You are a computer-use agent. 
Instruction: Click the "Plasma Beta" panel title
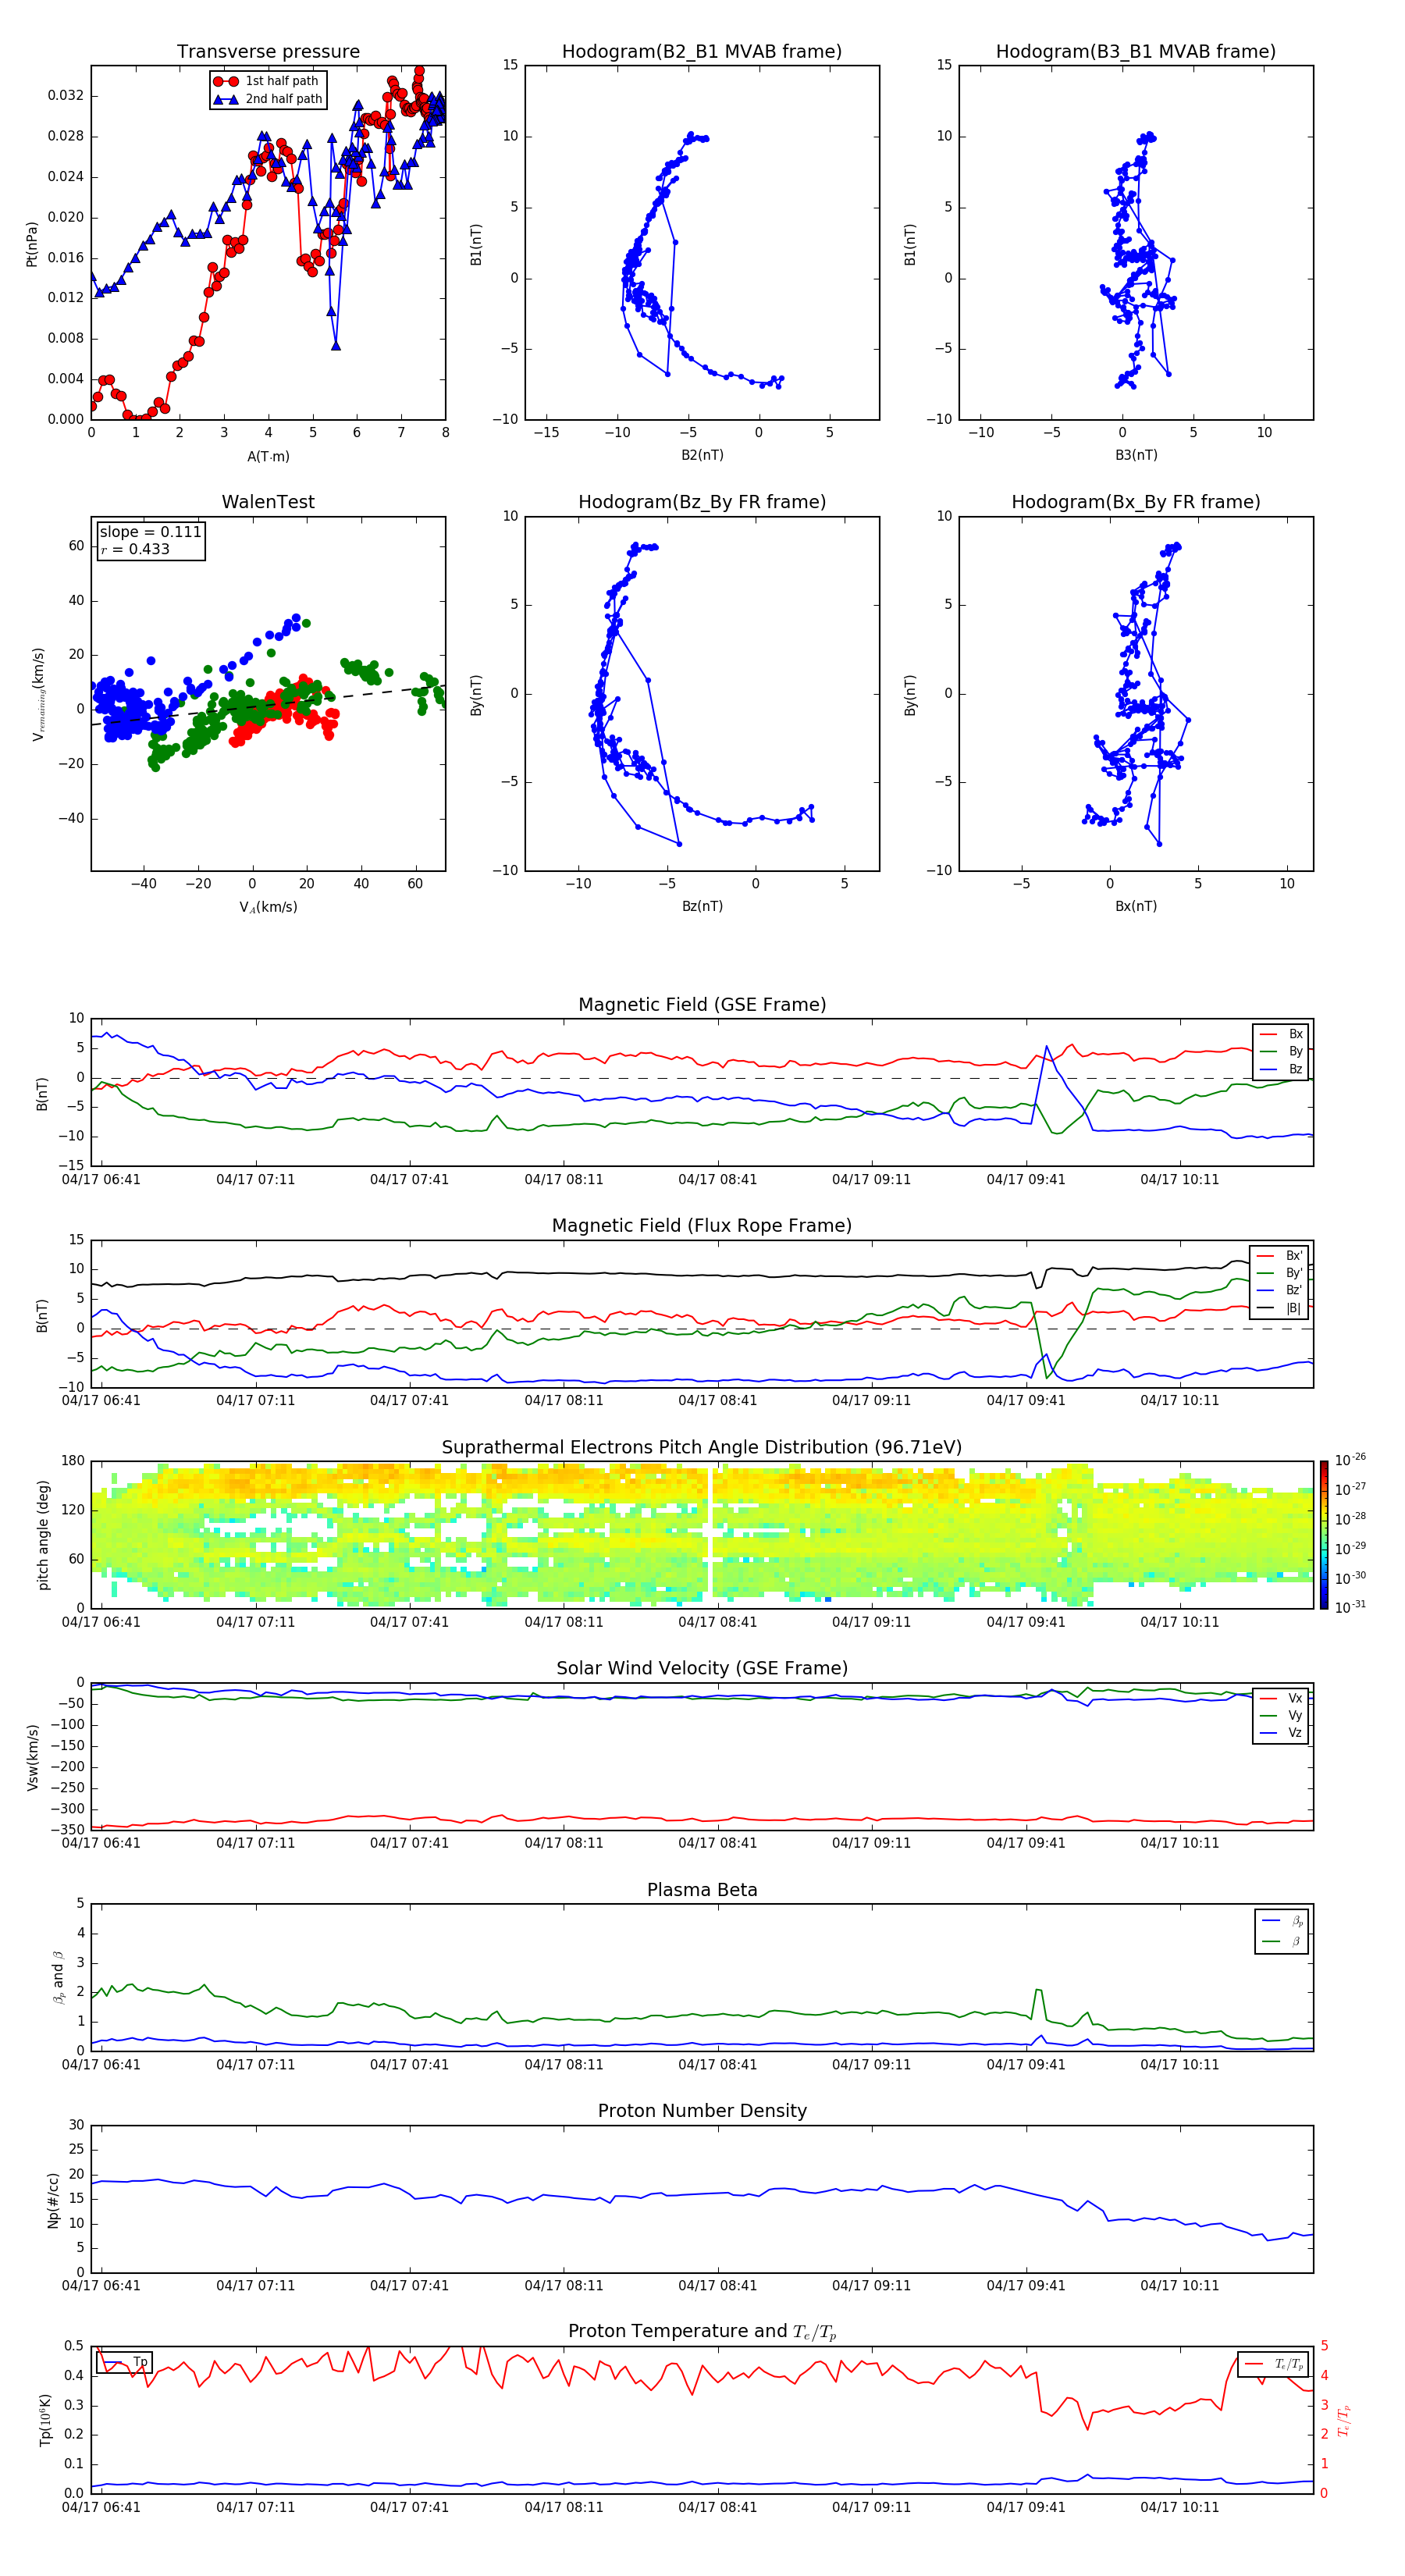[x=702, y=1890]
